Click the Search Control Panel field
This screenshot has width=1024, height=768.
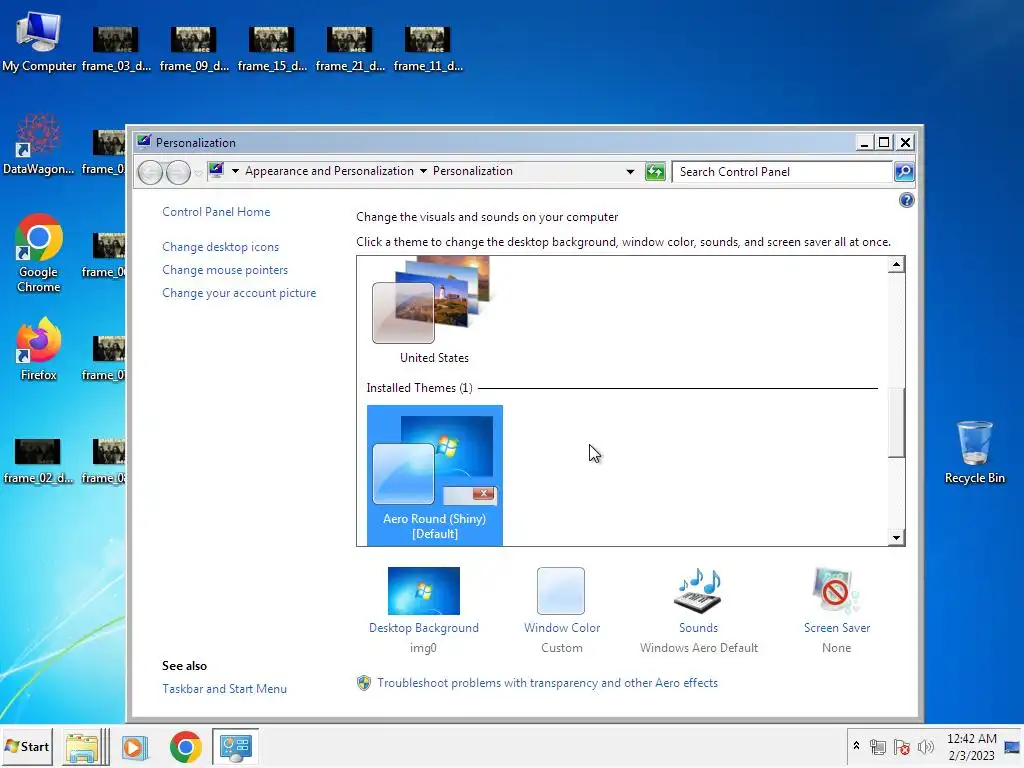click(782, 172)
